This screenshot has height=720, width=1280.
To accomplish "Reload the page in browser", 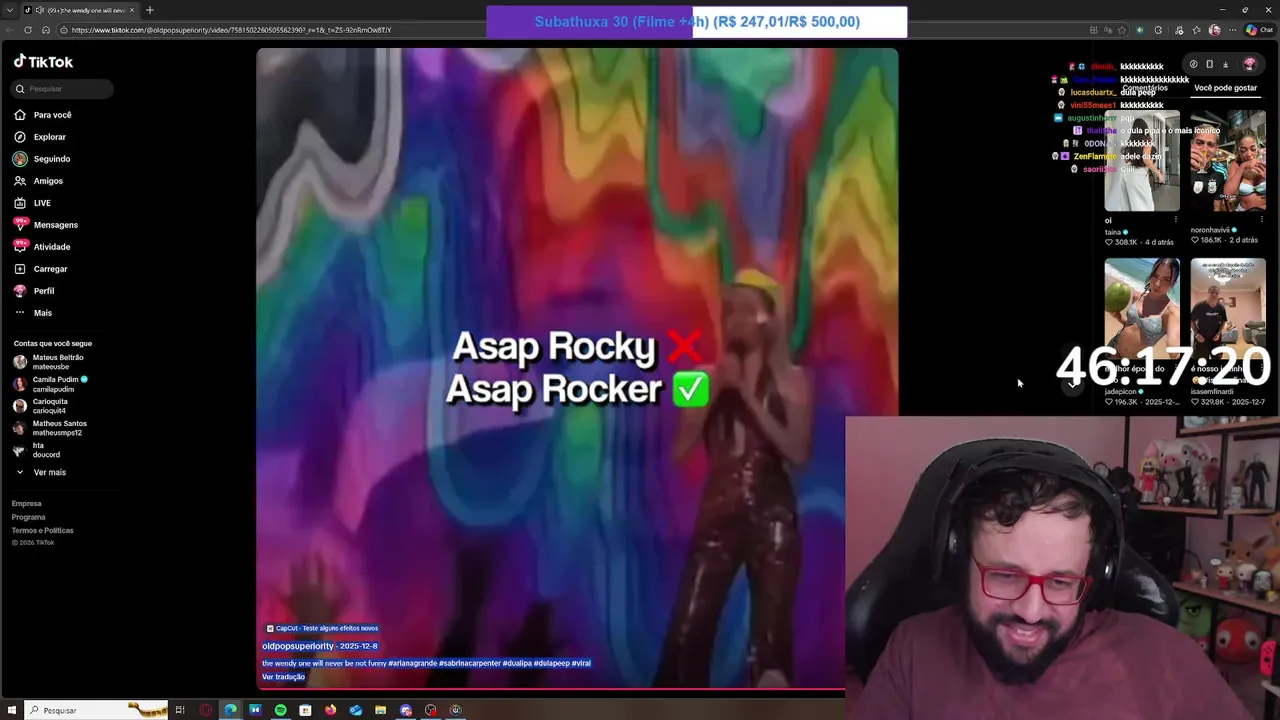I will pyautogui.click(x=28, y=30).
